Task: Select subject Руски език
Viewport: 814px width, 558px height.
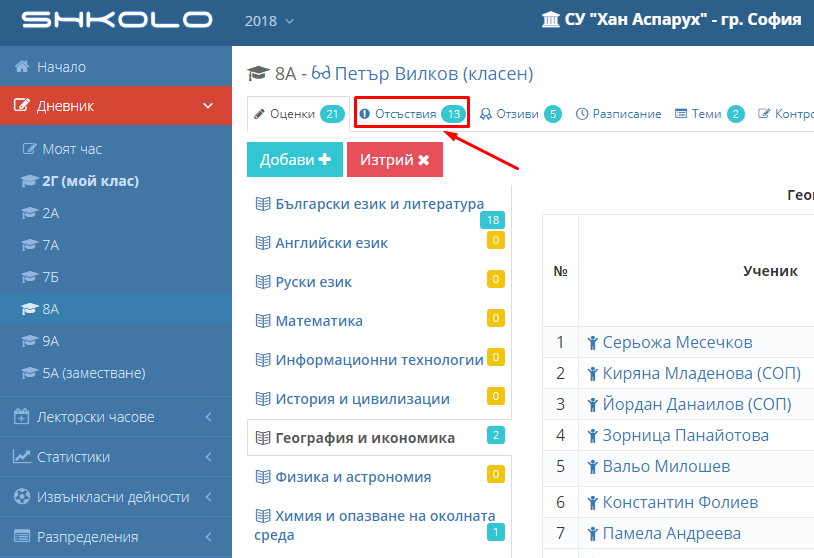Action: click(x=314, y=282)
